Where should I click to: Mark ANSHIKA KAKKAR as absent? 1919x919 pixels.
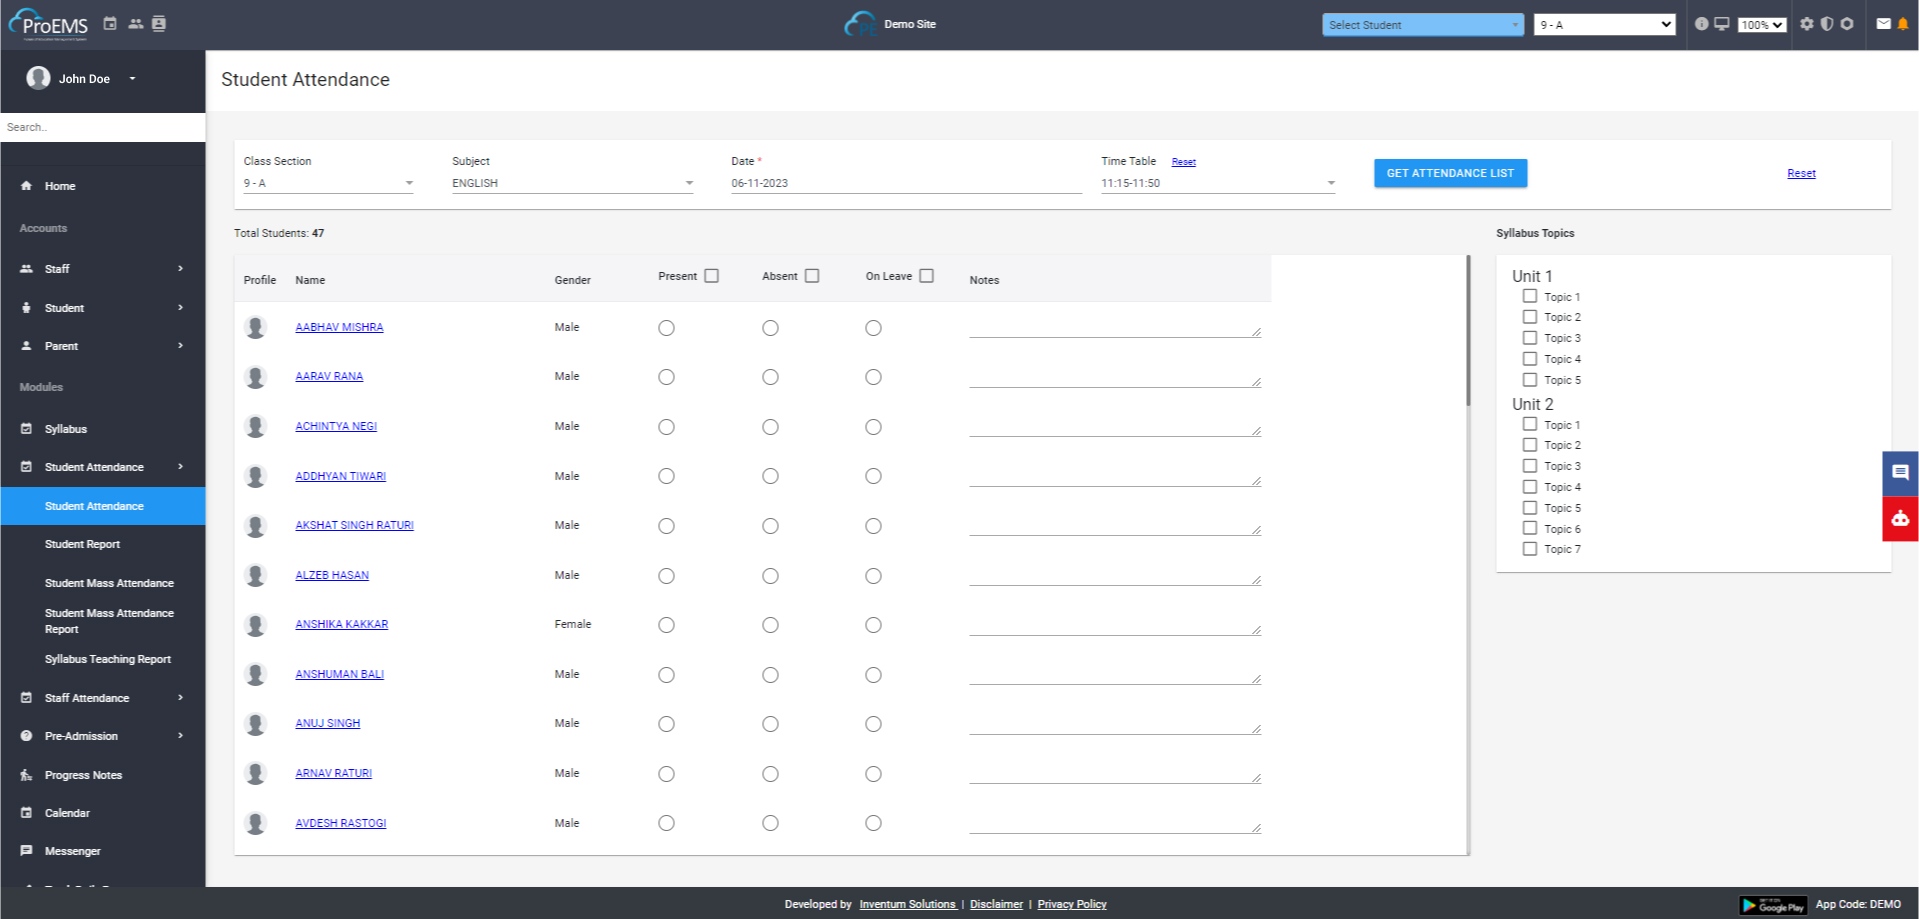(x=770, y=625)
